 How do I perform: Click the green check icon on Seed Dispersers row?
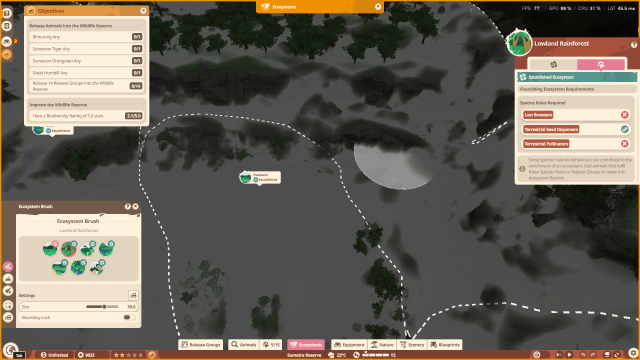coord(624,129)
